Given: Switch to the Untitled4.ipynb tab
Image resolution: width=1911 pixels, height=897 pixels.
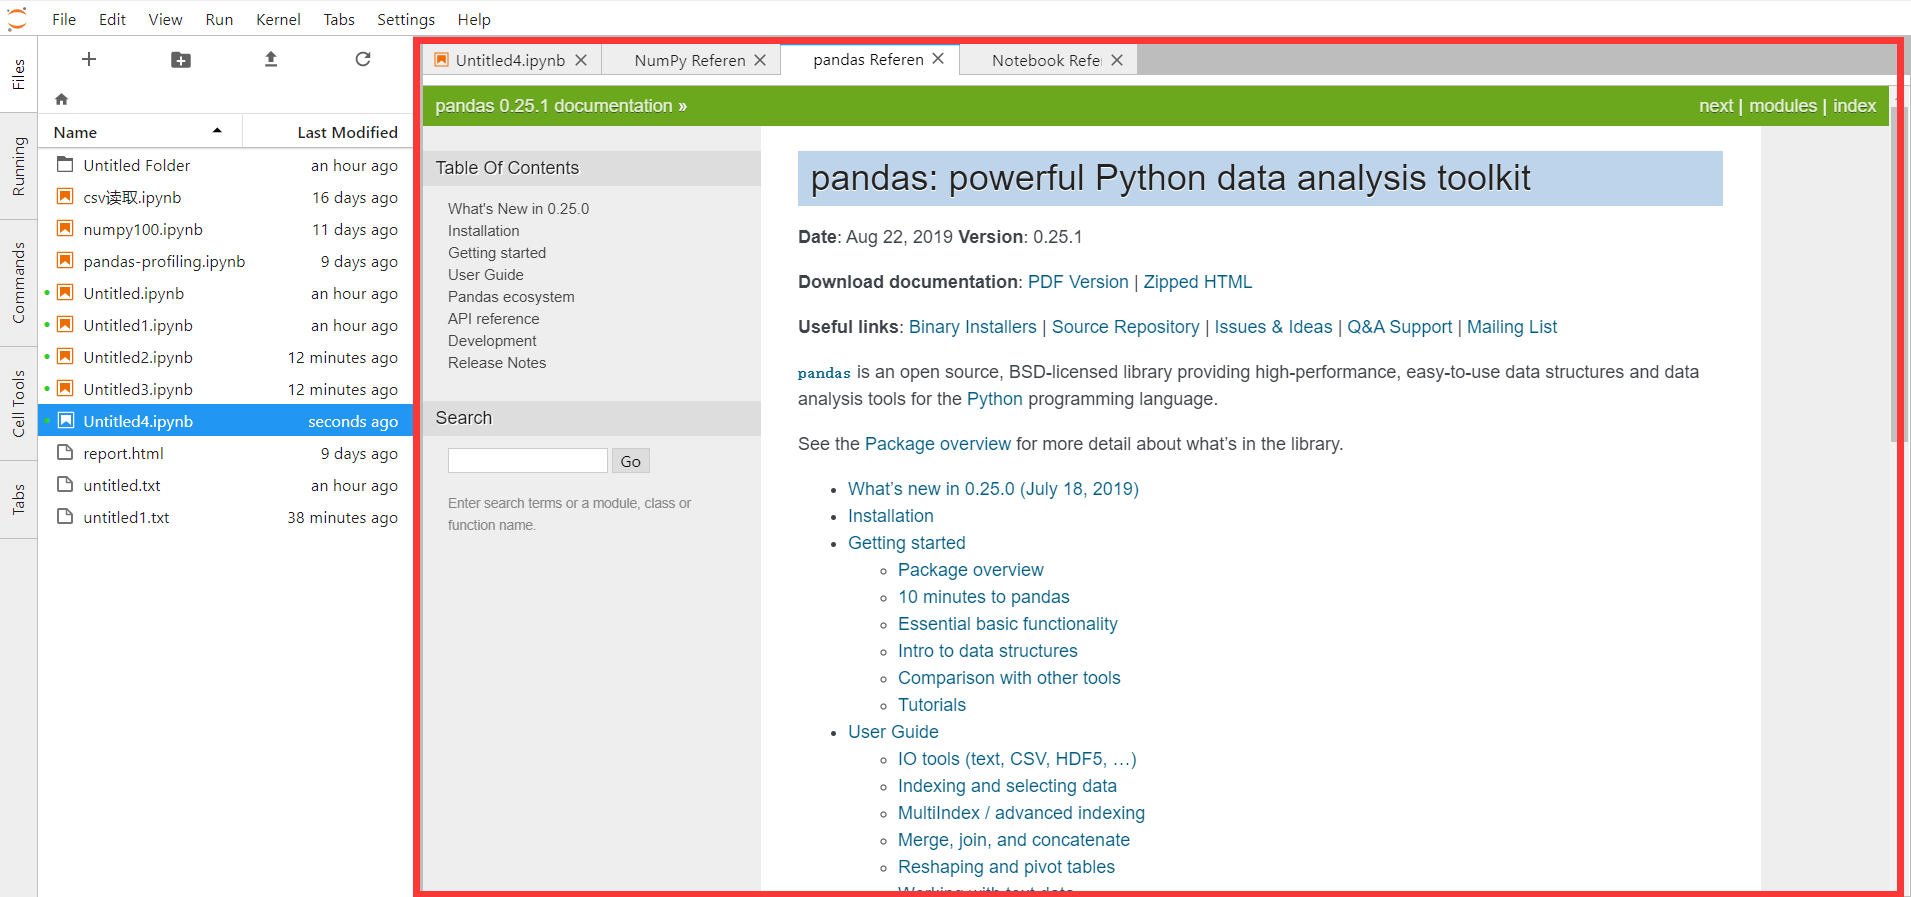Looking at the screenshot, I should [x=510, y=60].
